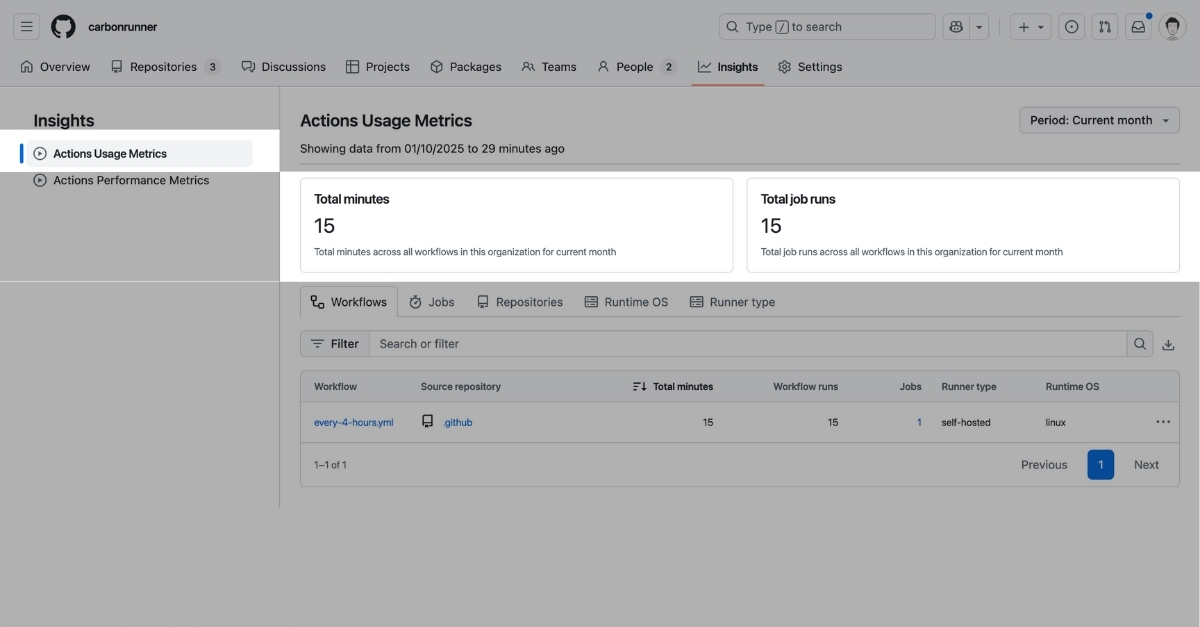Switch to the Jobs tab
This screenshot has height=627, width=1200.
click(x=431, y=302)
